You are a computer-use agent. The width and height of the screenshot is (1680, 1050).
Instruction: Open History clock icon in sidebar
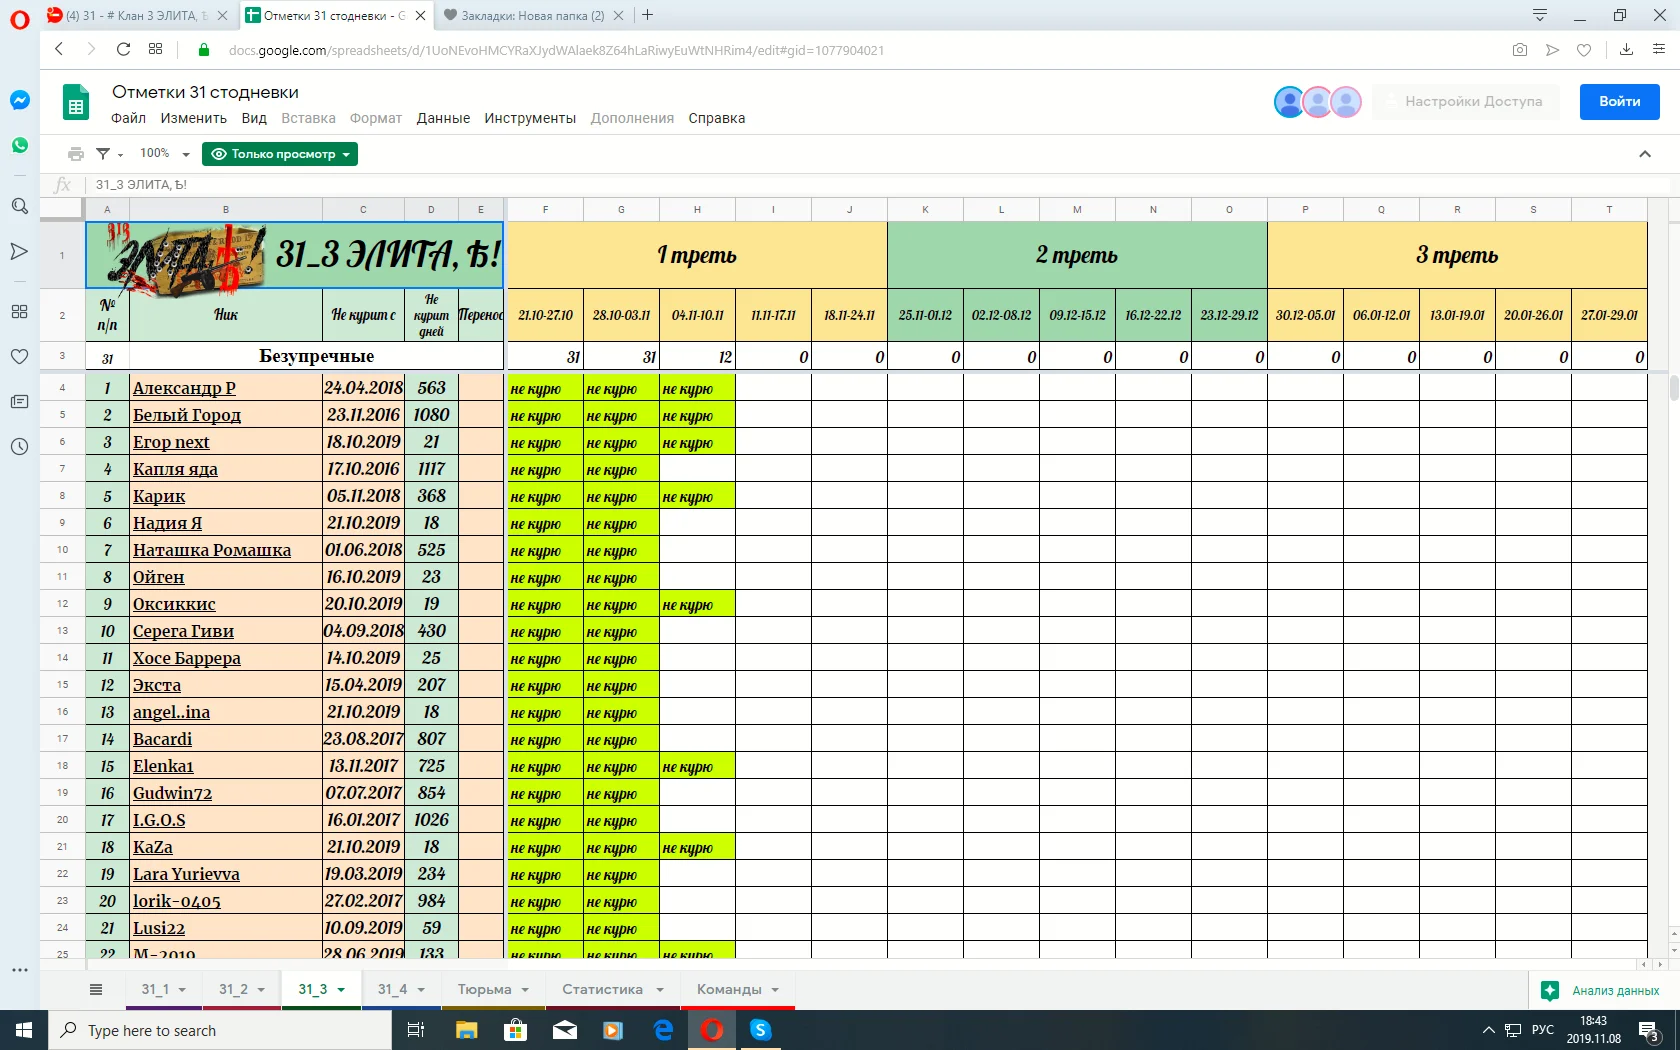[x=19, y=447]
